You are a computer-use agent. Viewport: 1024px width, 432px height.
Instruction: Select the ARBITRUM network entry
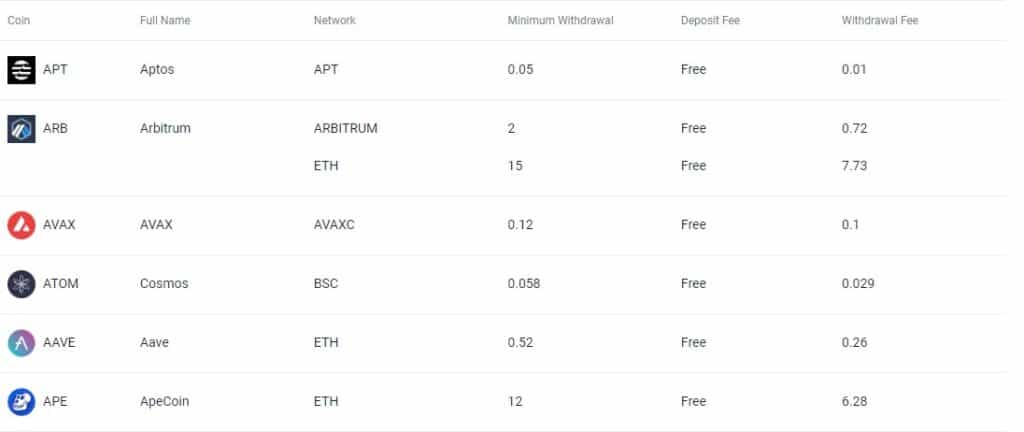346,129
